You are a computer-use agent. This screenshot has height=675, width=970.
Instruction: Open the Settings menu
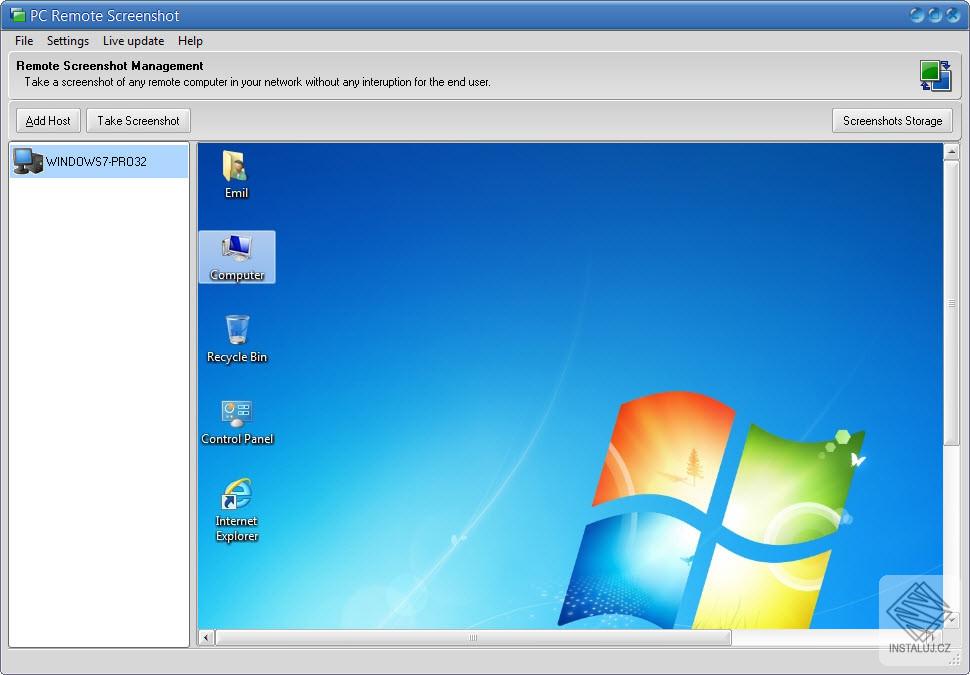(x=68, y=41)
